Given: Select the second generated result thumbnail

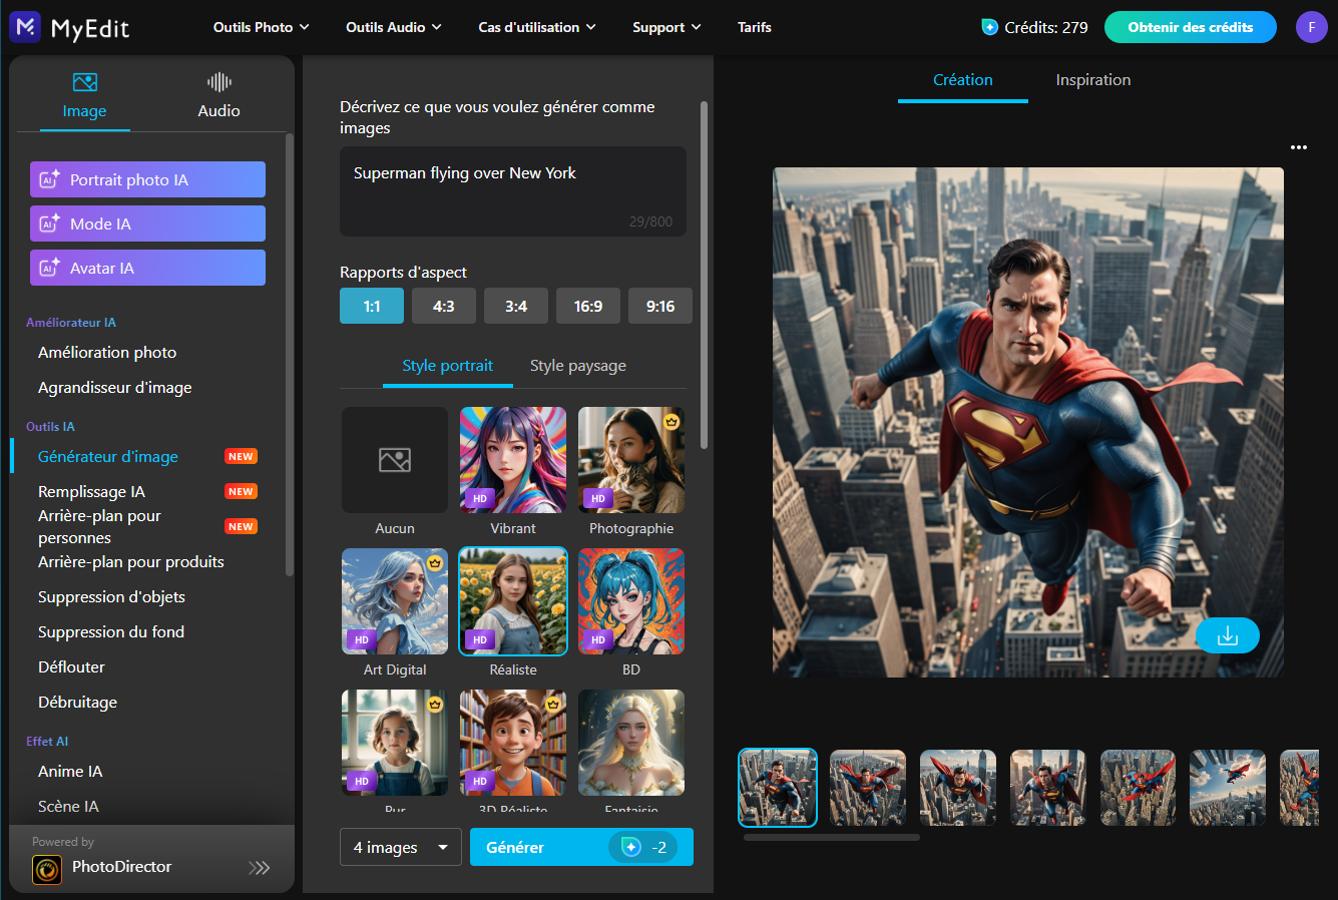Looking at the screenshot, I should pos(868,788).
